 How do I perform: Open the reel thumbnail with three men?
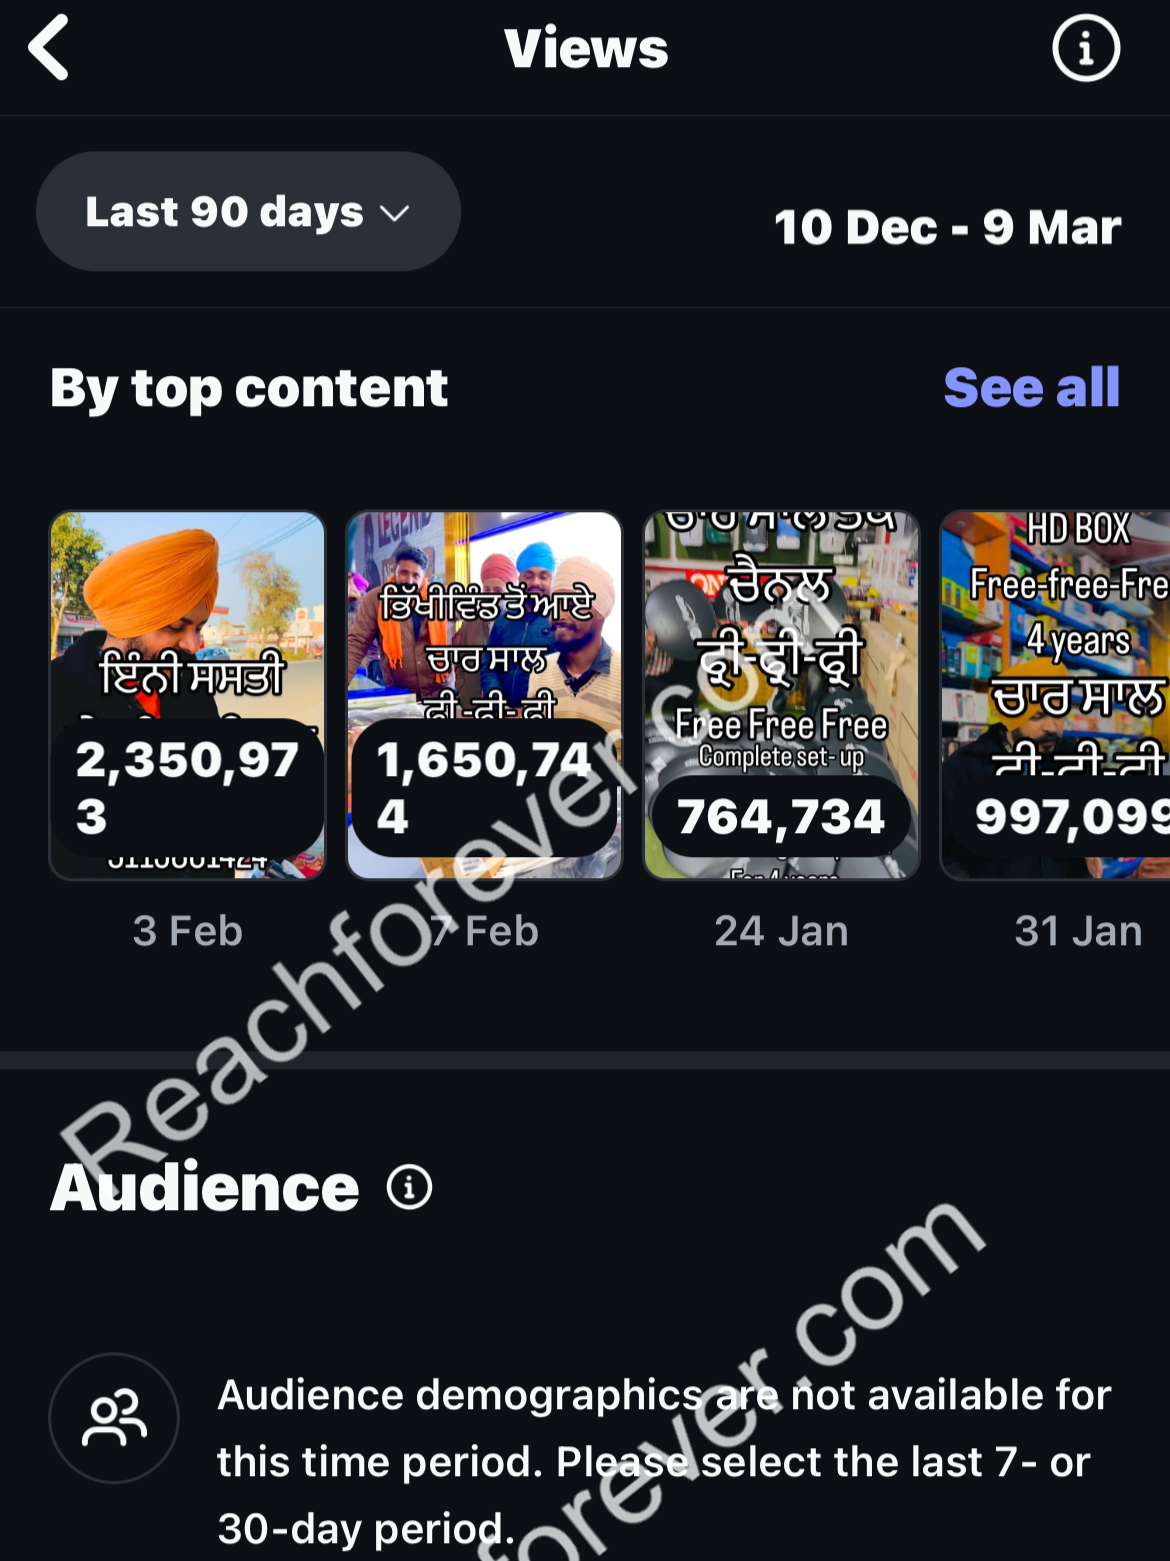tap(484, 696)
